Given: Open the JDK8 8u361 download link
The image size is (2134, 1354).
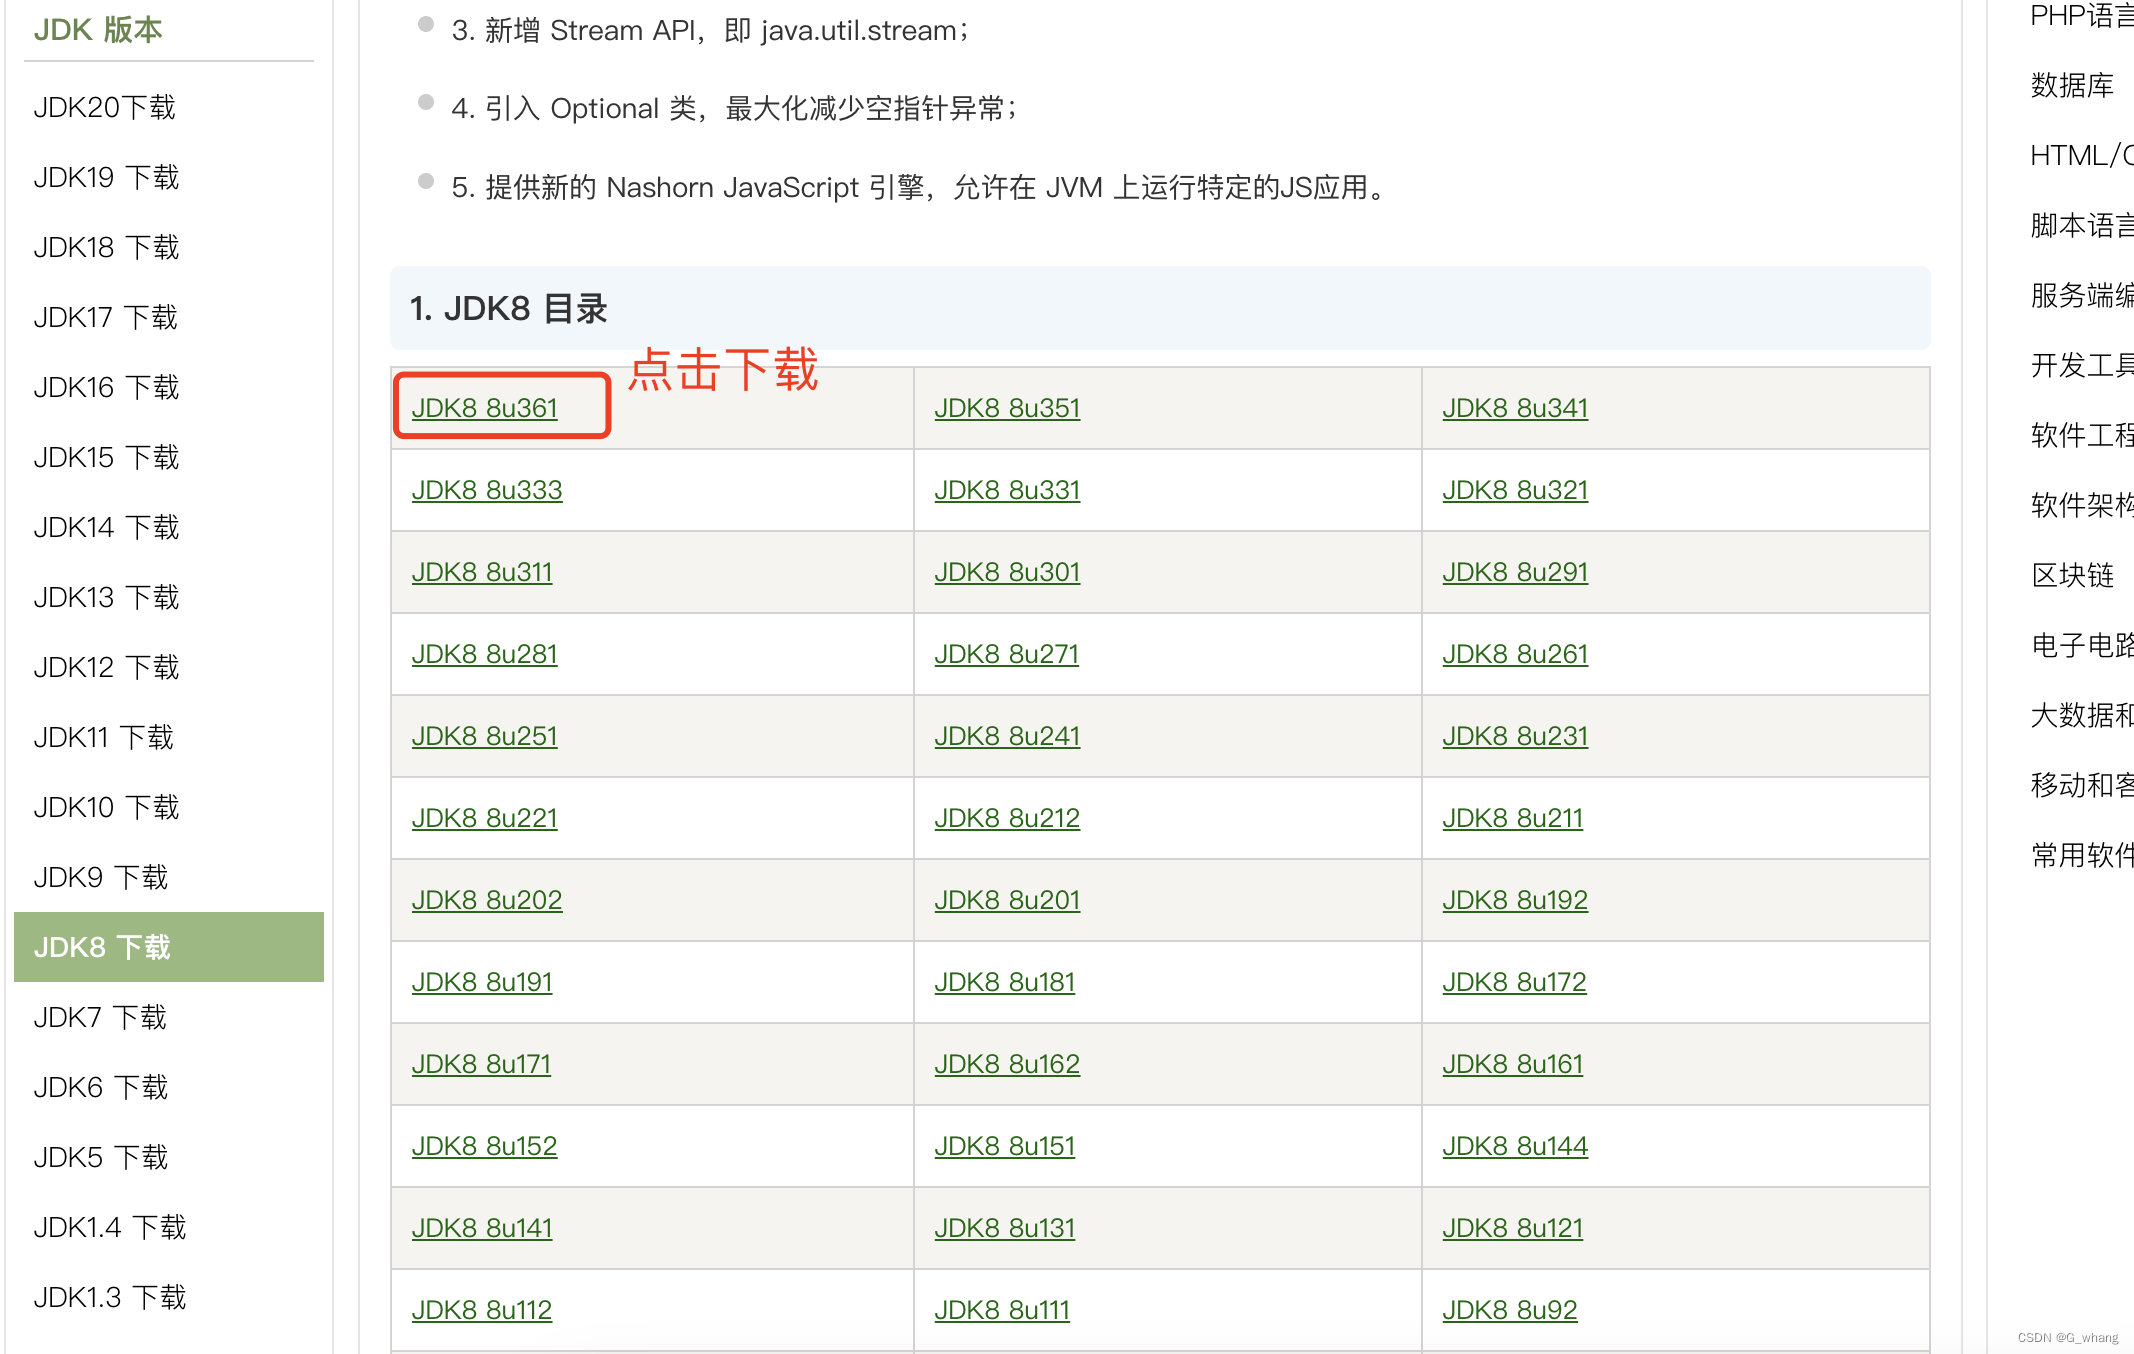Looking at the screenshot, I should tap(486, 407).
